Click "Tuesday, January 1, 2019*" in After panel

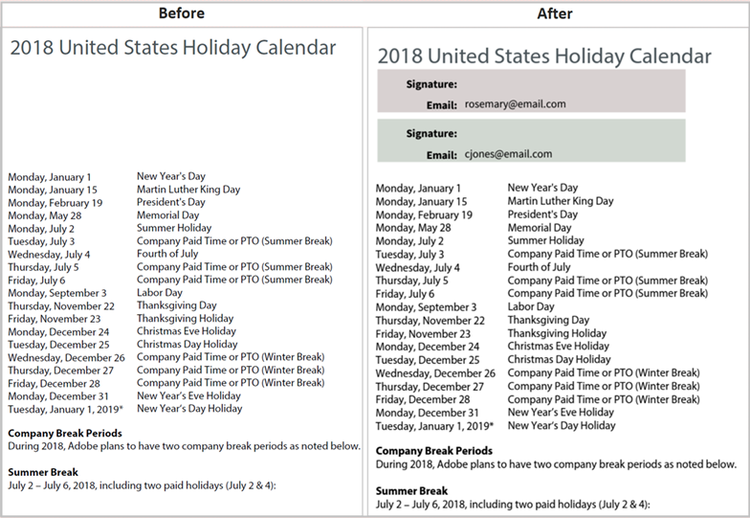click(x=435, y=425)
